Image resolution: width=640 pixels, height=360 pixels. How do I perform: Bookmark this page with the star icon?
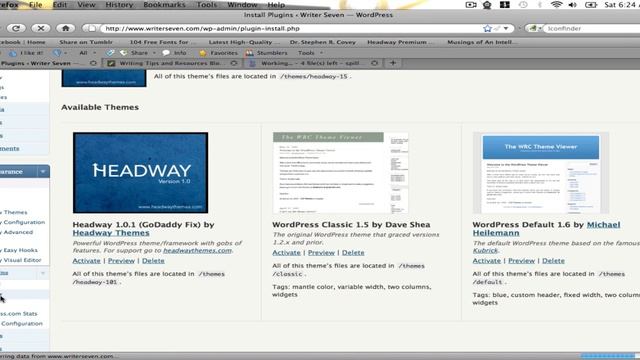click(487, 29)
